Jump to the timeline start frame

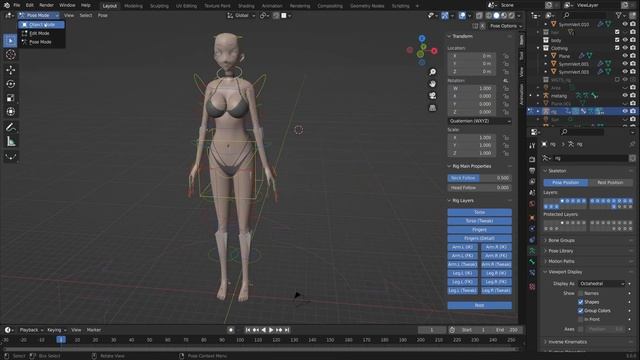point(248,330)
